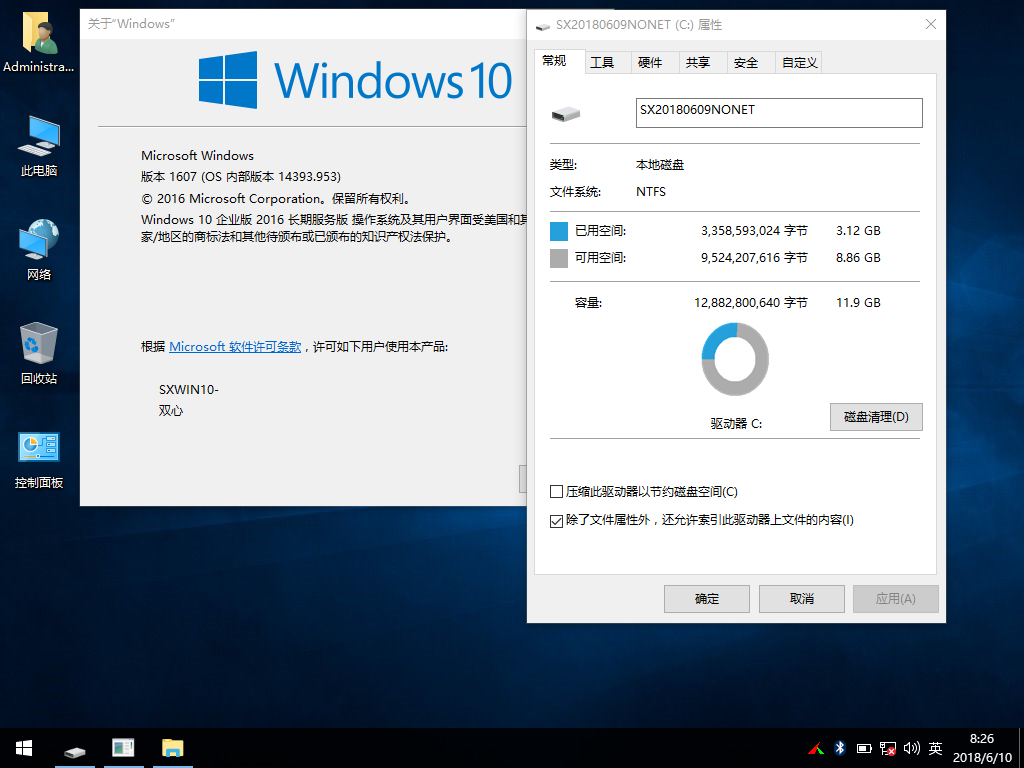The height and width of the screenshot is (768, 1024).
Task: Click the volume speaker tray icon
Action: [912, 748]
